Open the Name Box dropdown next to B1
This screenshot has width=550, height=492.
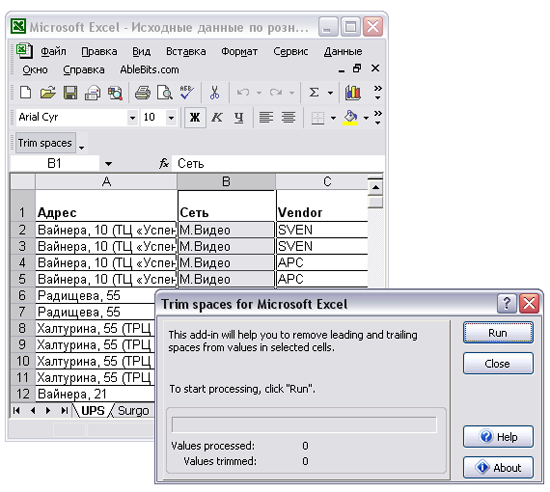click(108, 164)
